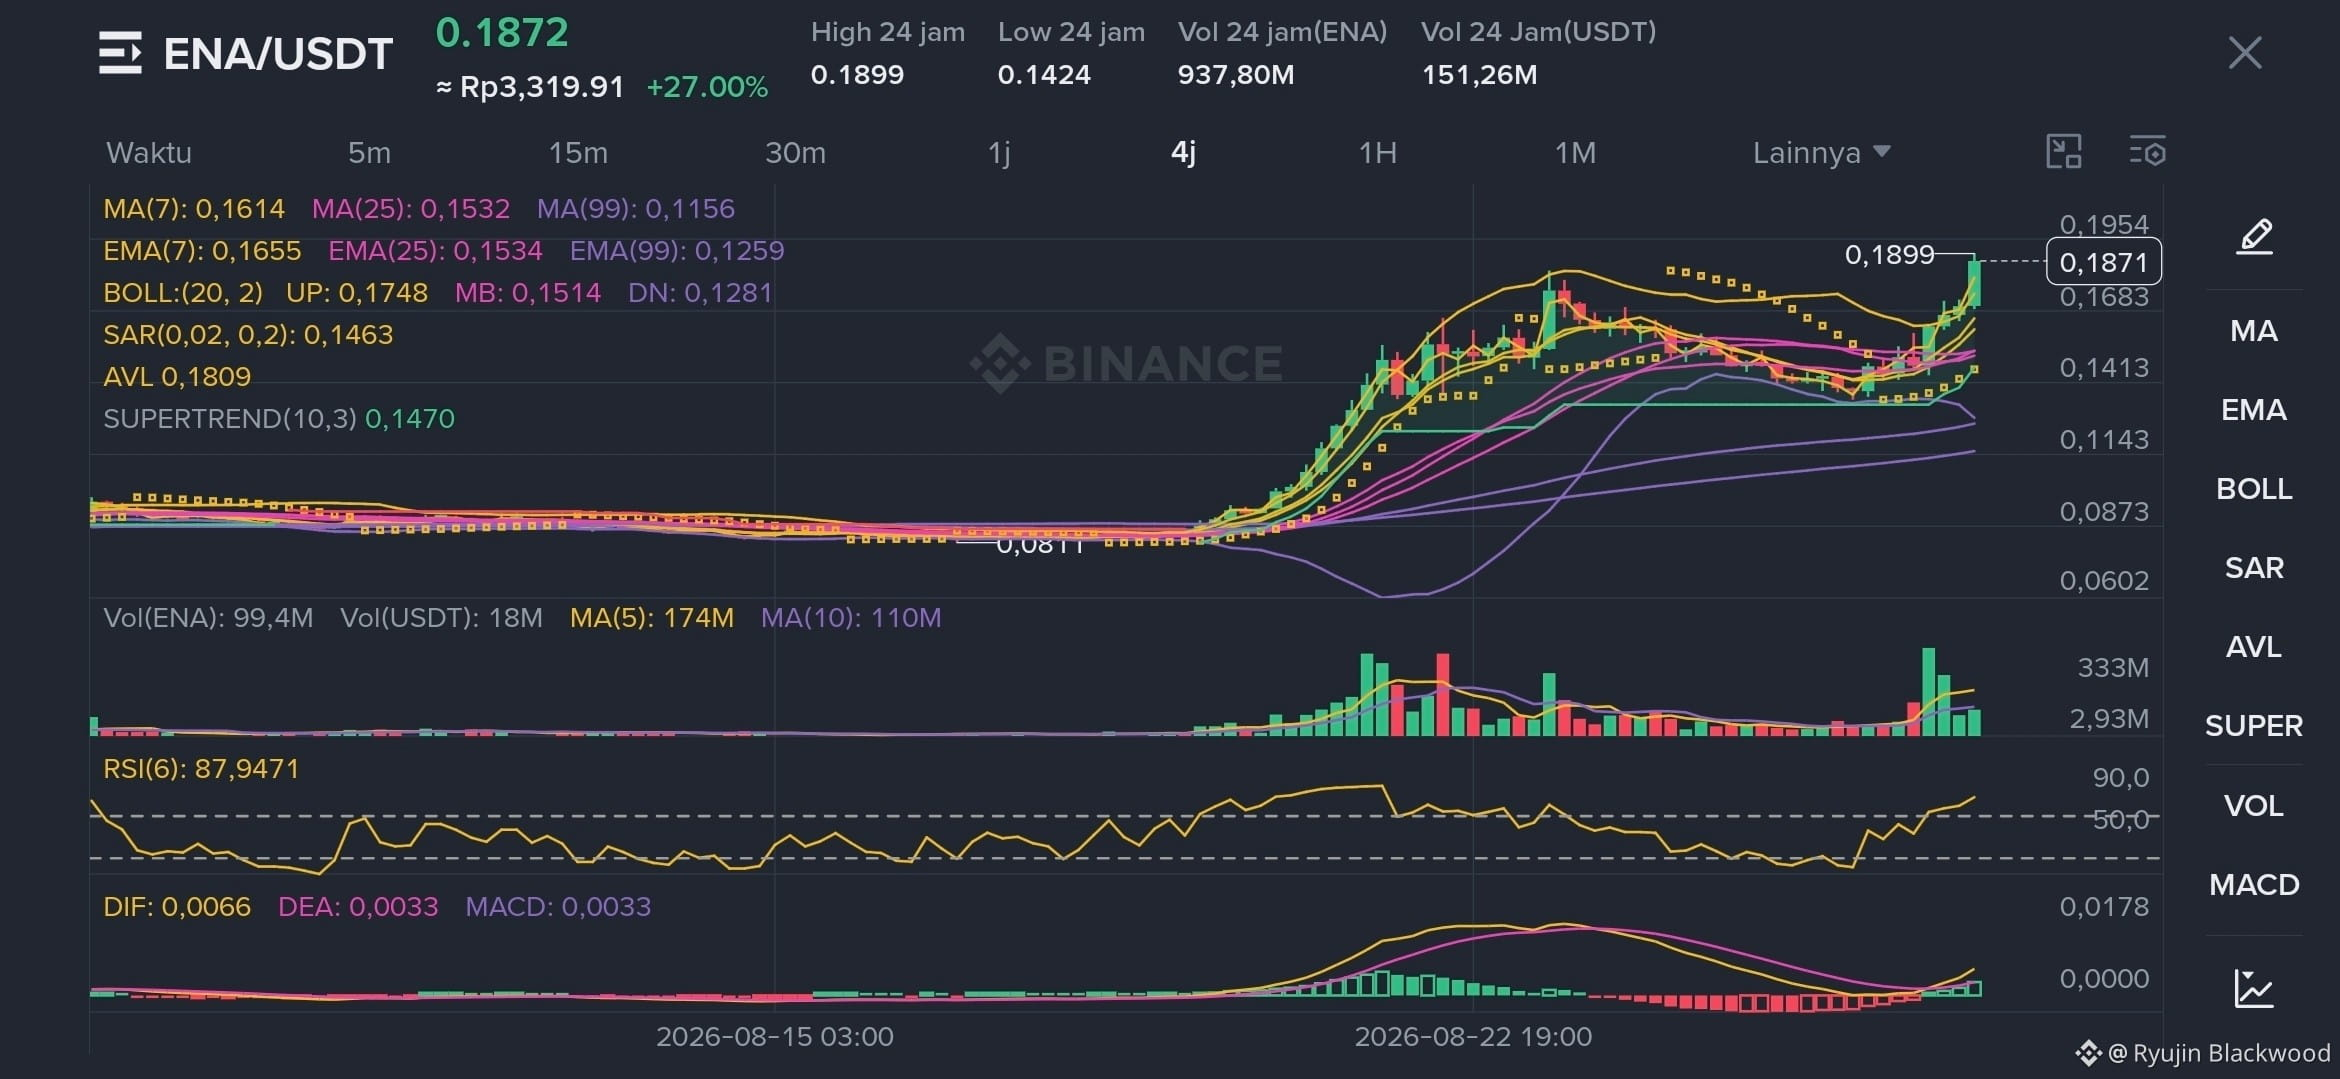
Task: Open the chart layout fullscreen icon
Action: point(2064,152)
